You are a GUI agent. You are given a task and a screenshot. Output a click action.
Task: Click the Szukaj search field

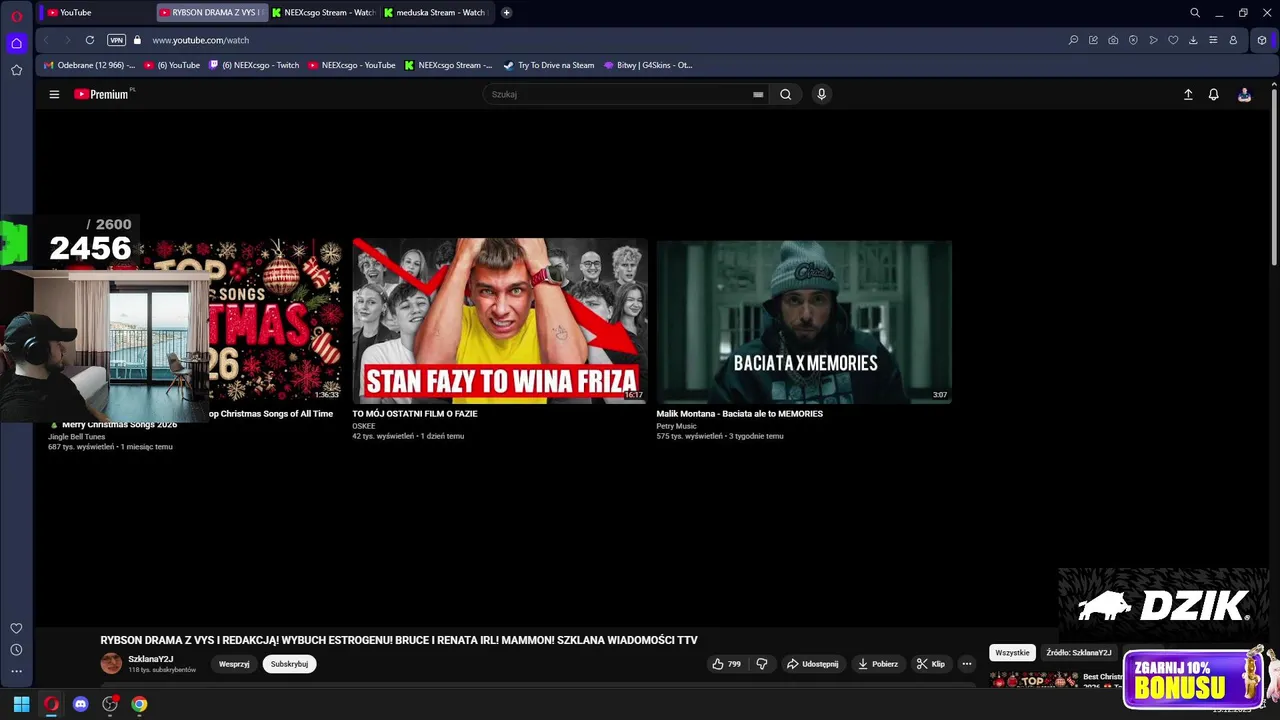click(x=618, y=94)
